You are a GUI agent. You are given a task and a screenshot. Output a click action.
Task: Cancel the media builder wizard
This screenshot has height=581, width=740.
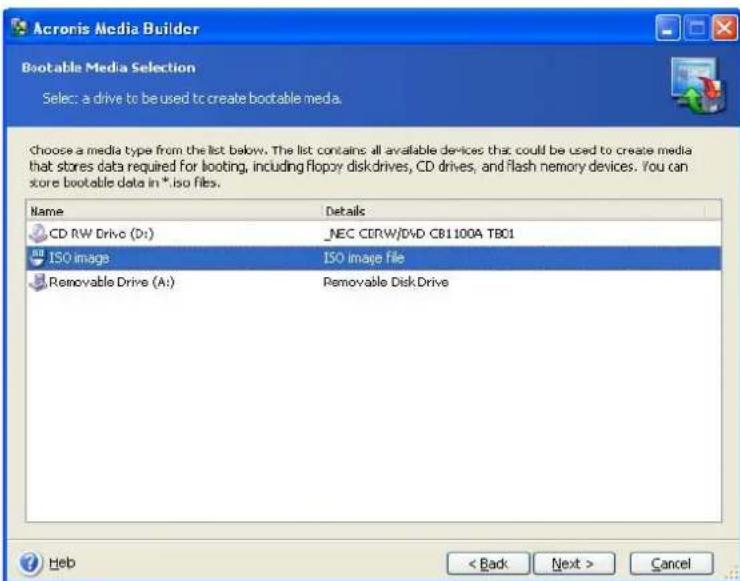tap(671, 564)
